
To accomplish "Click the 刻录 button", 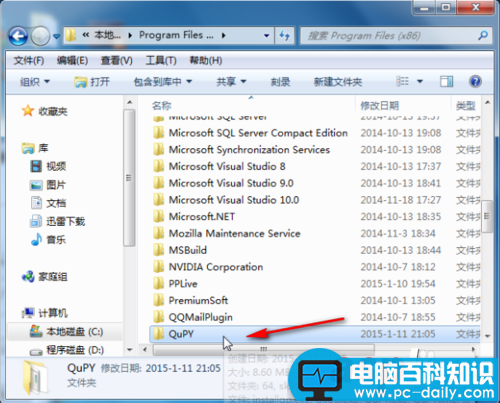I will coord(280,82).
